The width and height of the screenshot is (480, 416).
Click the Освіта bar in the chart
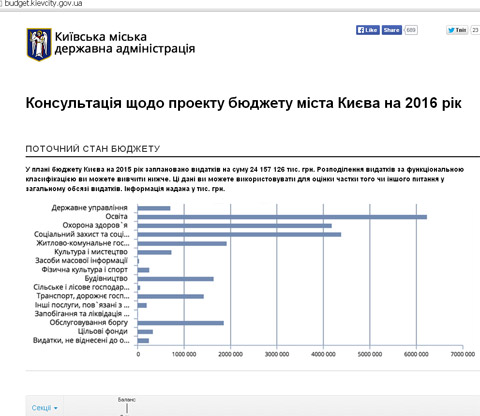(282, 217)
